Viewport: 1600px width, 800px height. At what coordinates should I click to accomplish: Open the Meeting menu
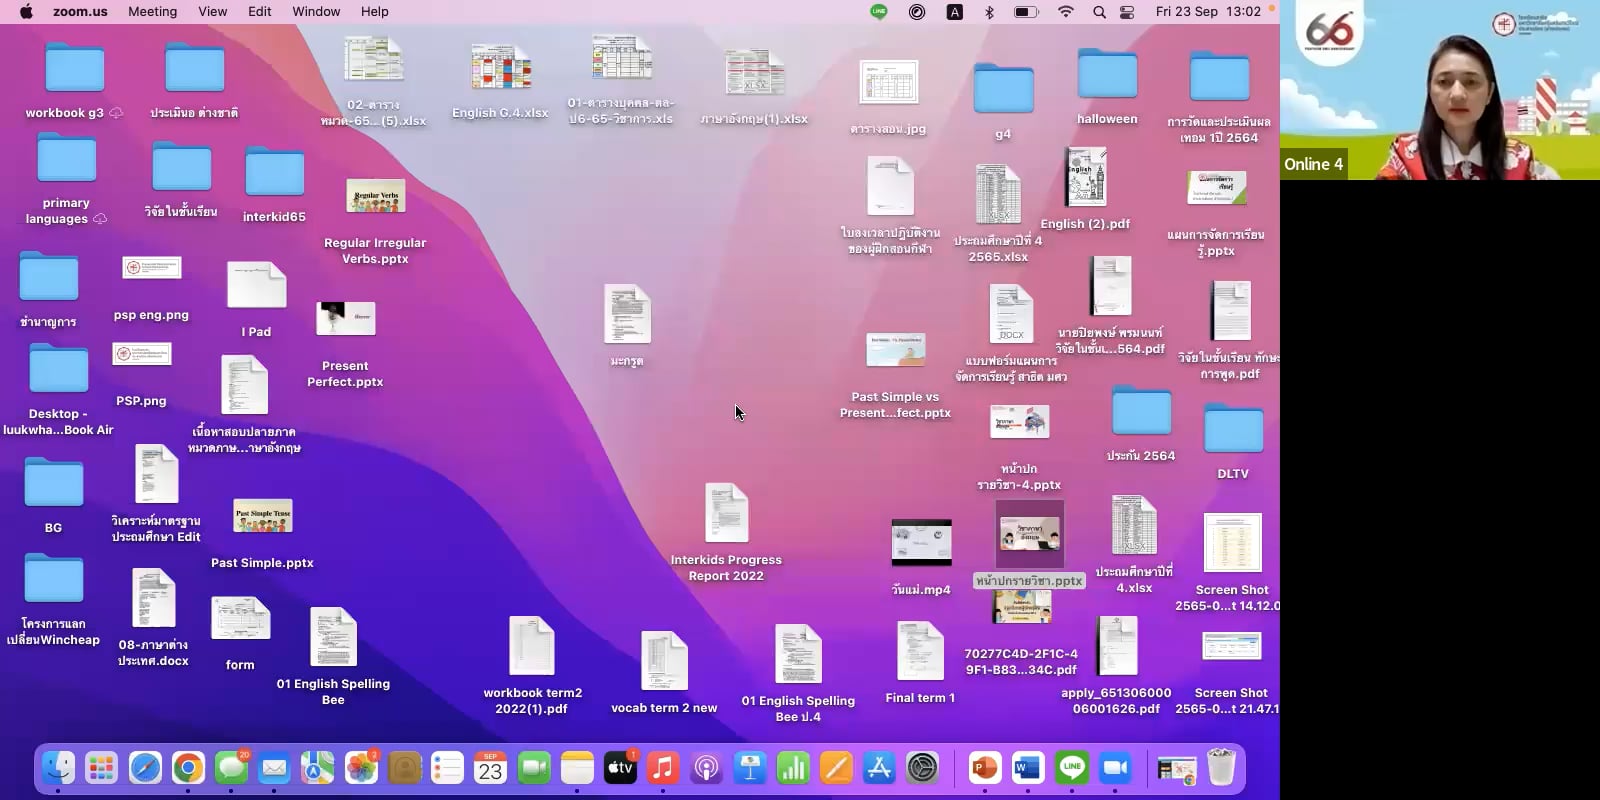click(x=152, y=12)
